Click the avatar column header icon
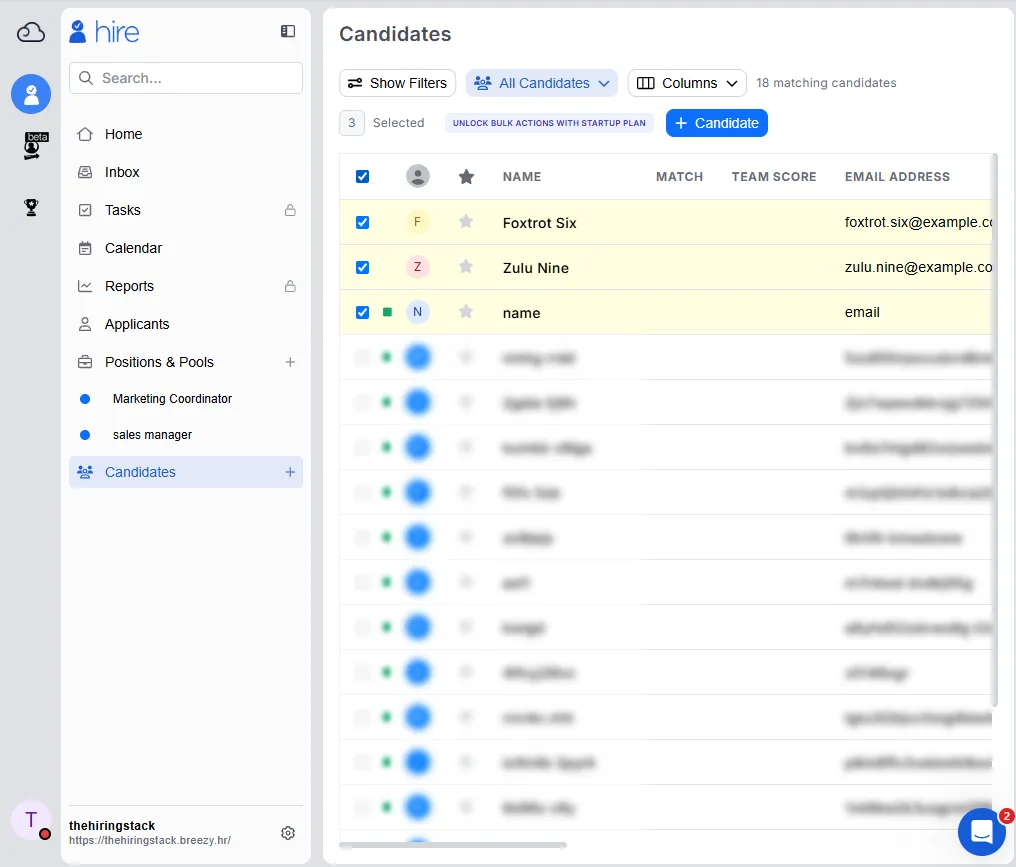This screenshot has width=1016, height=867. point(418,176)
